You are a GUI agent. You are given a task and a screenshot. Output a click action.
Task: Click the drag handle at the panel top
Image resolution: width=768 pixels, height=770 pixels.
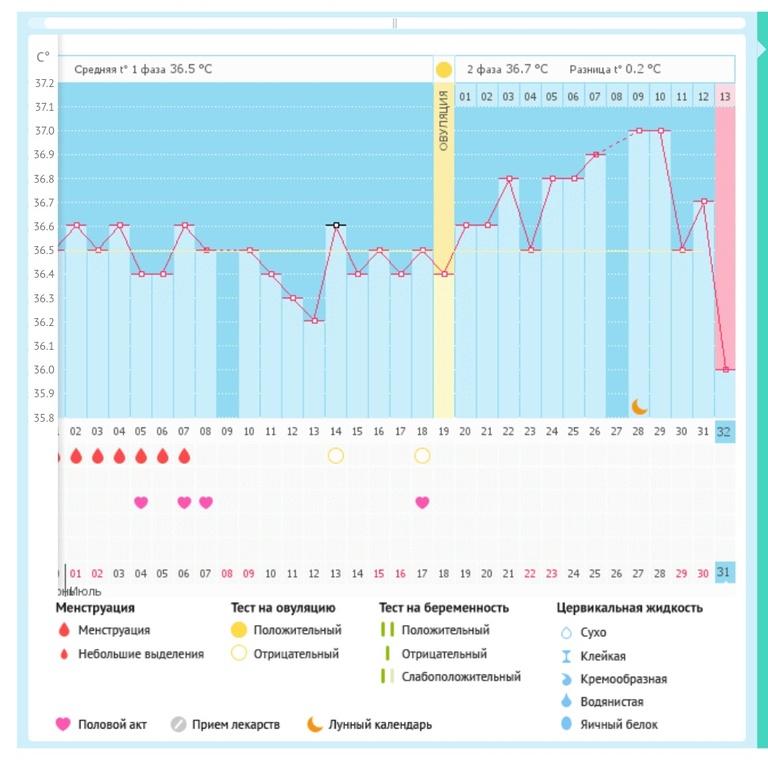(395, 22)
